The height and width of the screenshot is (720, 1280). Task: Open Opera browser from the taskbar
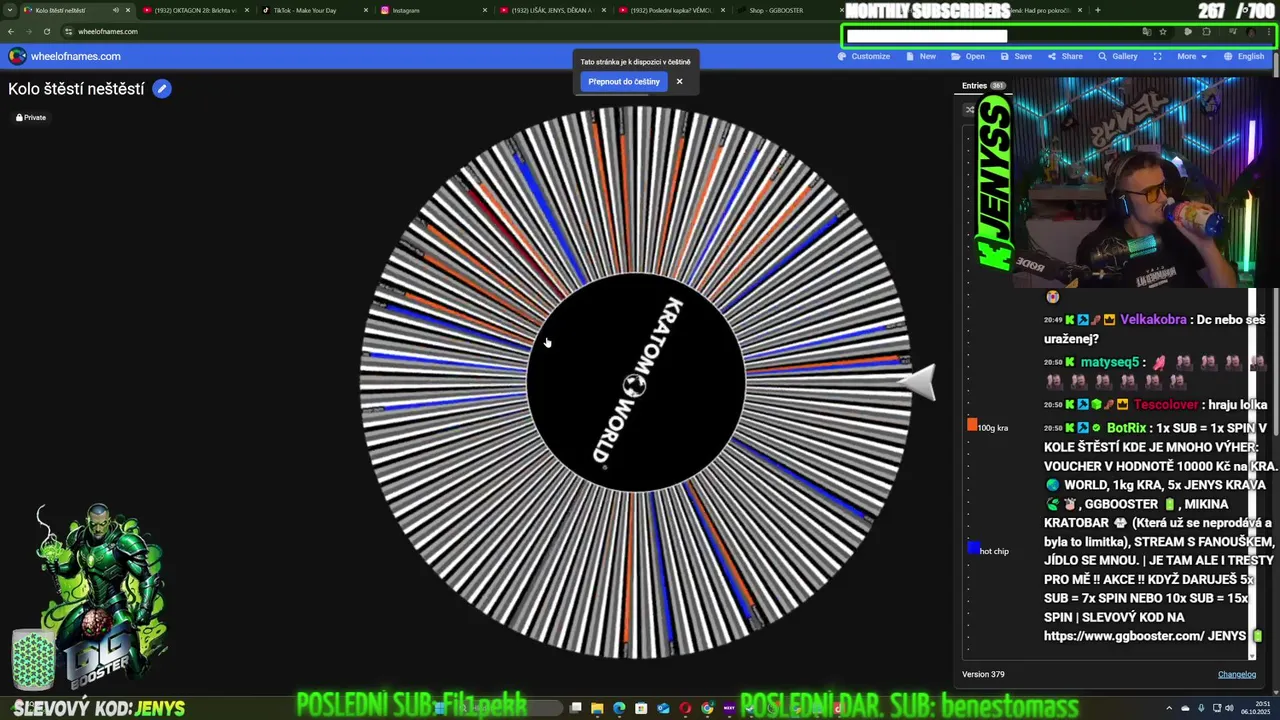685,708
